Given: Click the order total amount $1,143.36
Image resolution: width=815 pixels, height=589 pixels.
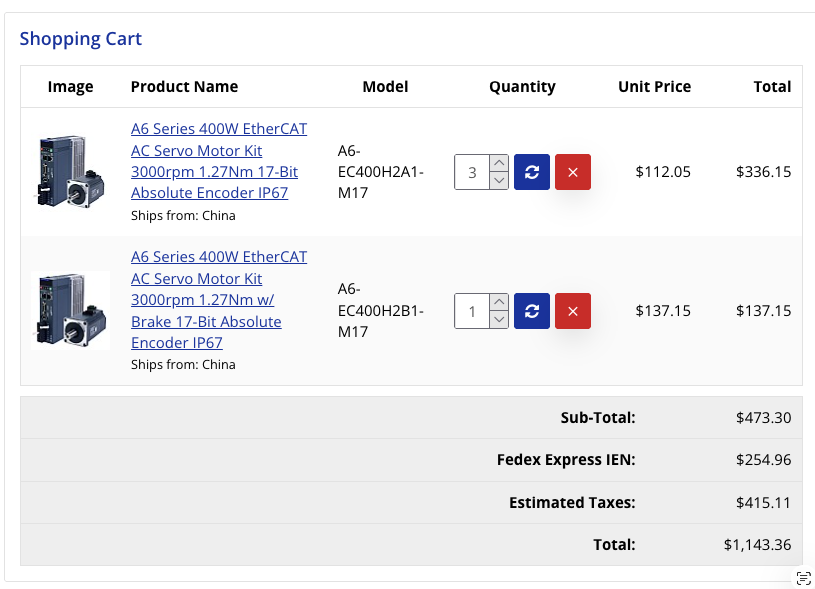Looking at the screenshot, I should [x=757, y=545].
